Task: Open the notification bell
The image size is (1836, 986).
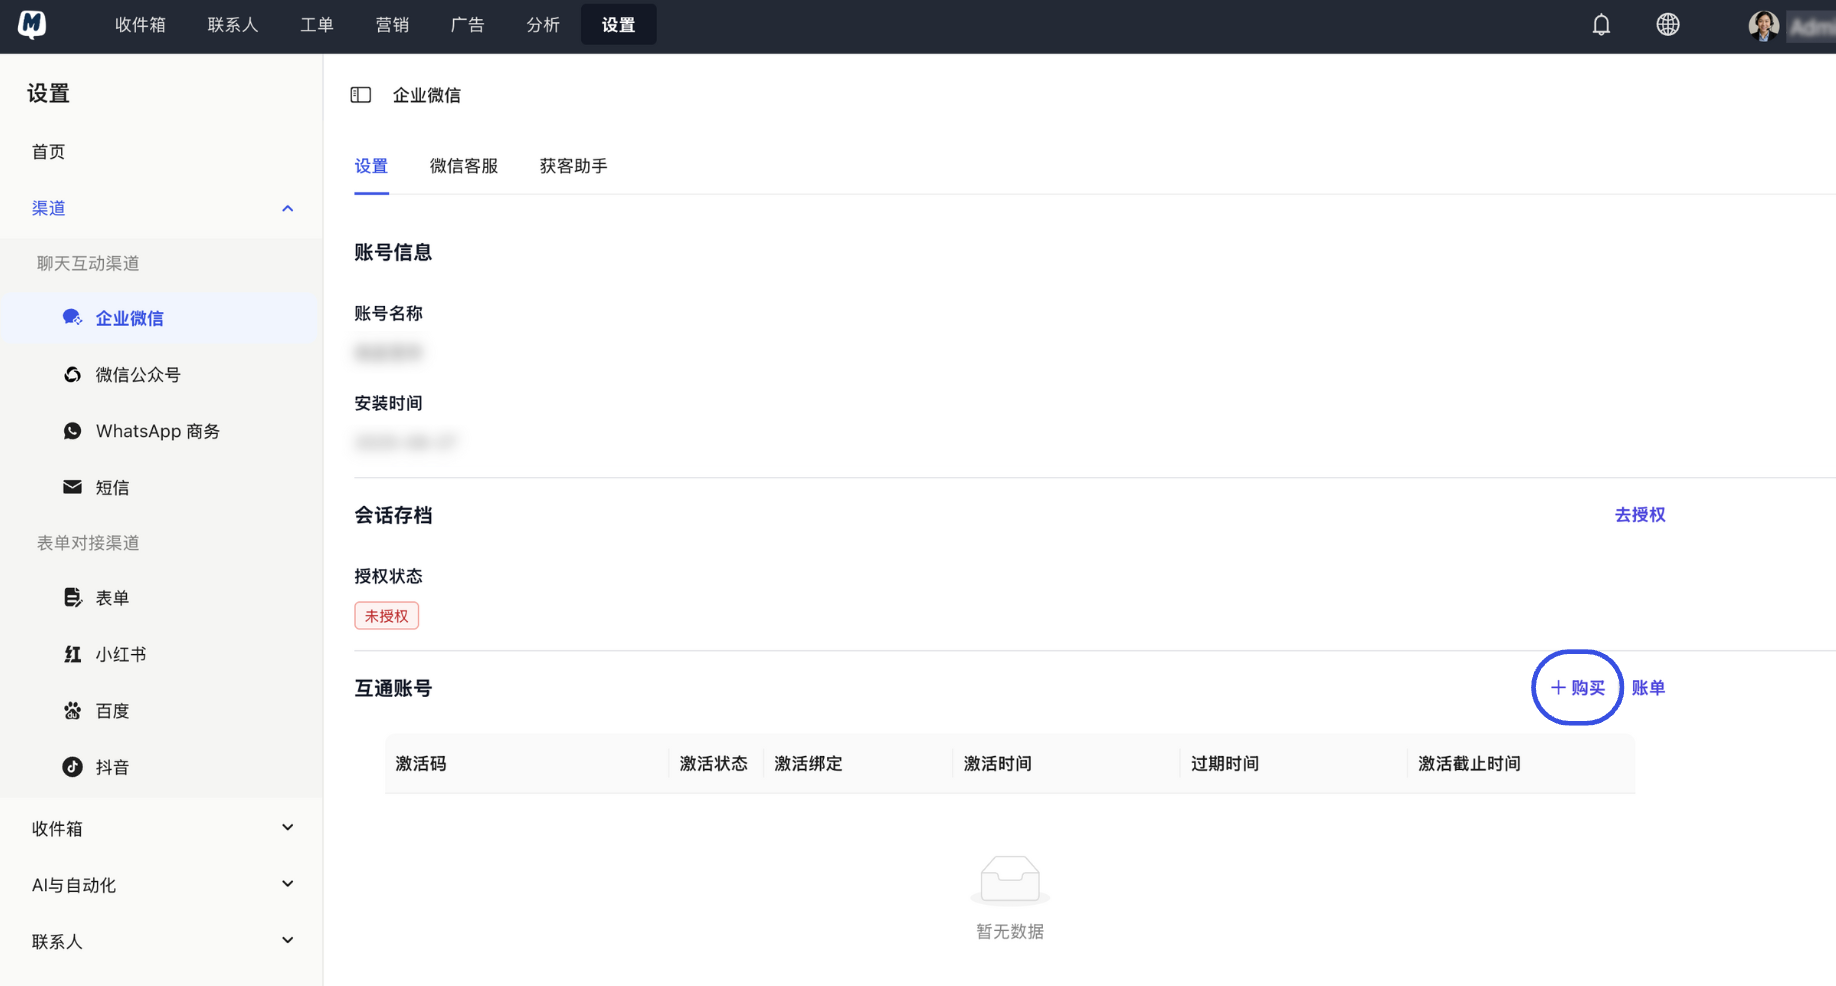Action: [x=1600, y=23]
